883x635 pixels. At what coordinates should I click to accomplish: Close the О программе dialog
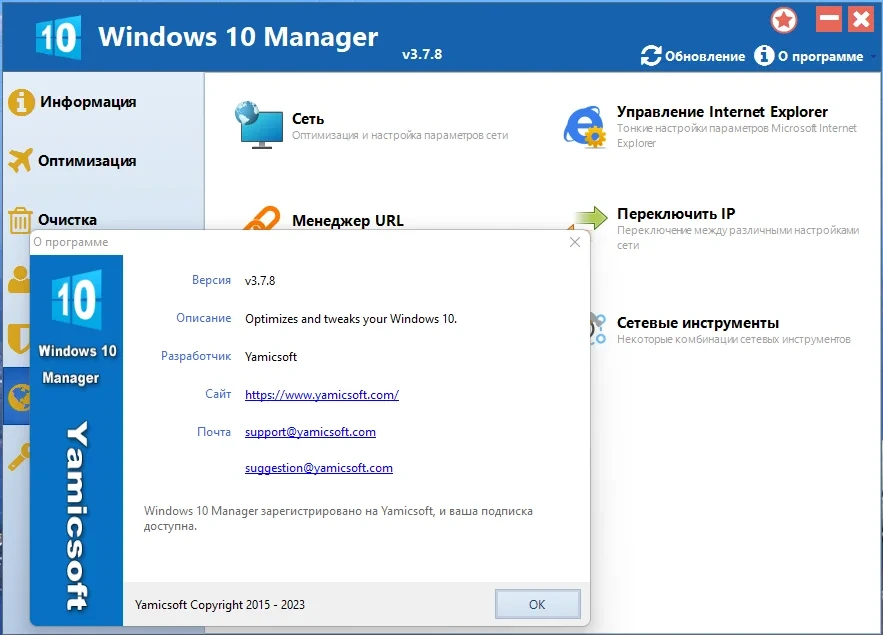tap(575, 242)
